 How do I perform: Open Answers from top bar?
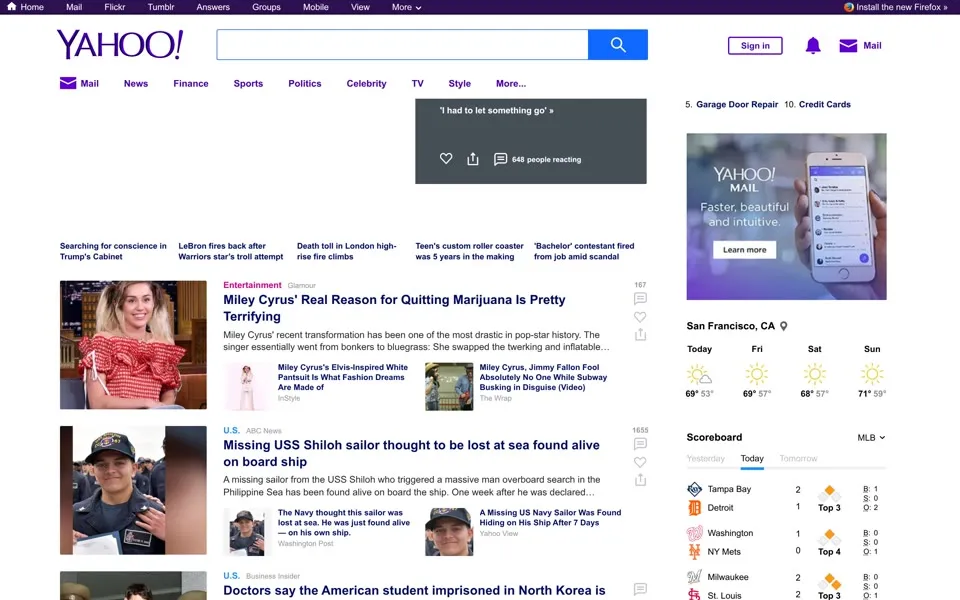213,7
